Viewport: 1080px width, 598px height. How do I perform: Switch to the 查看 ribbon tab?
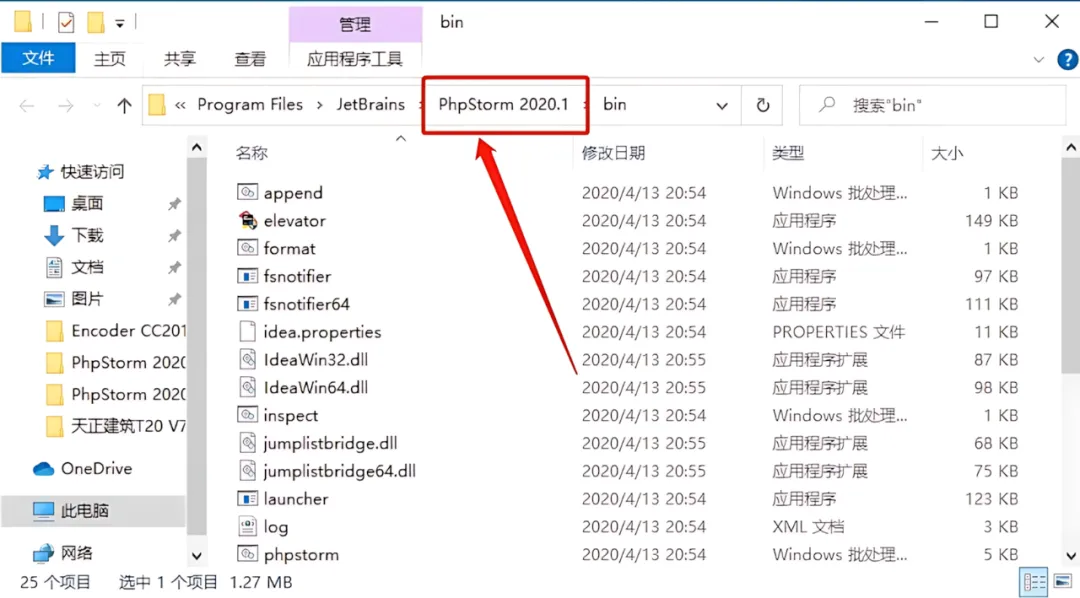point(250,59)
